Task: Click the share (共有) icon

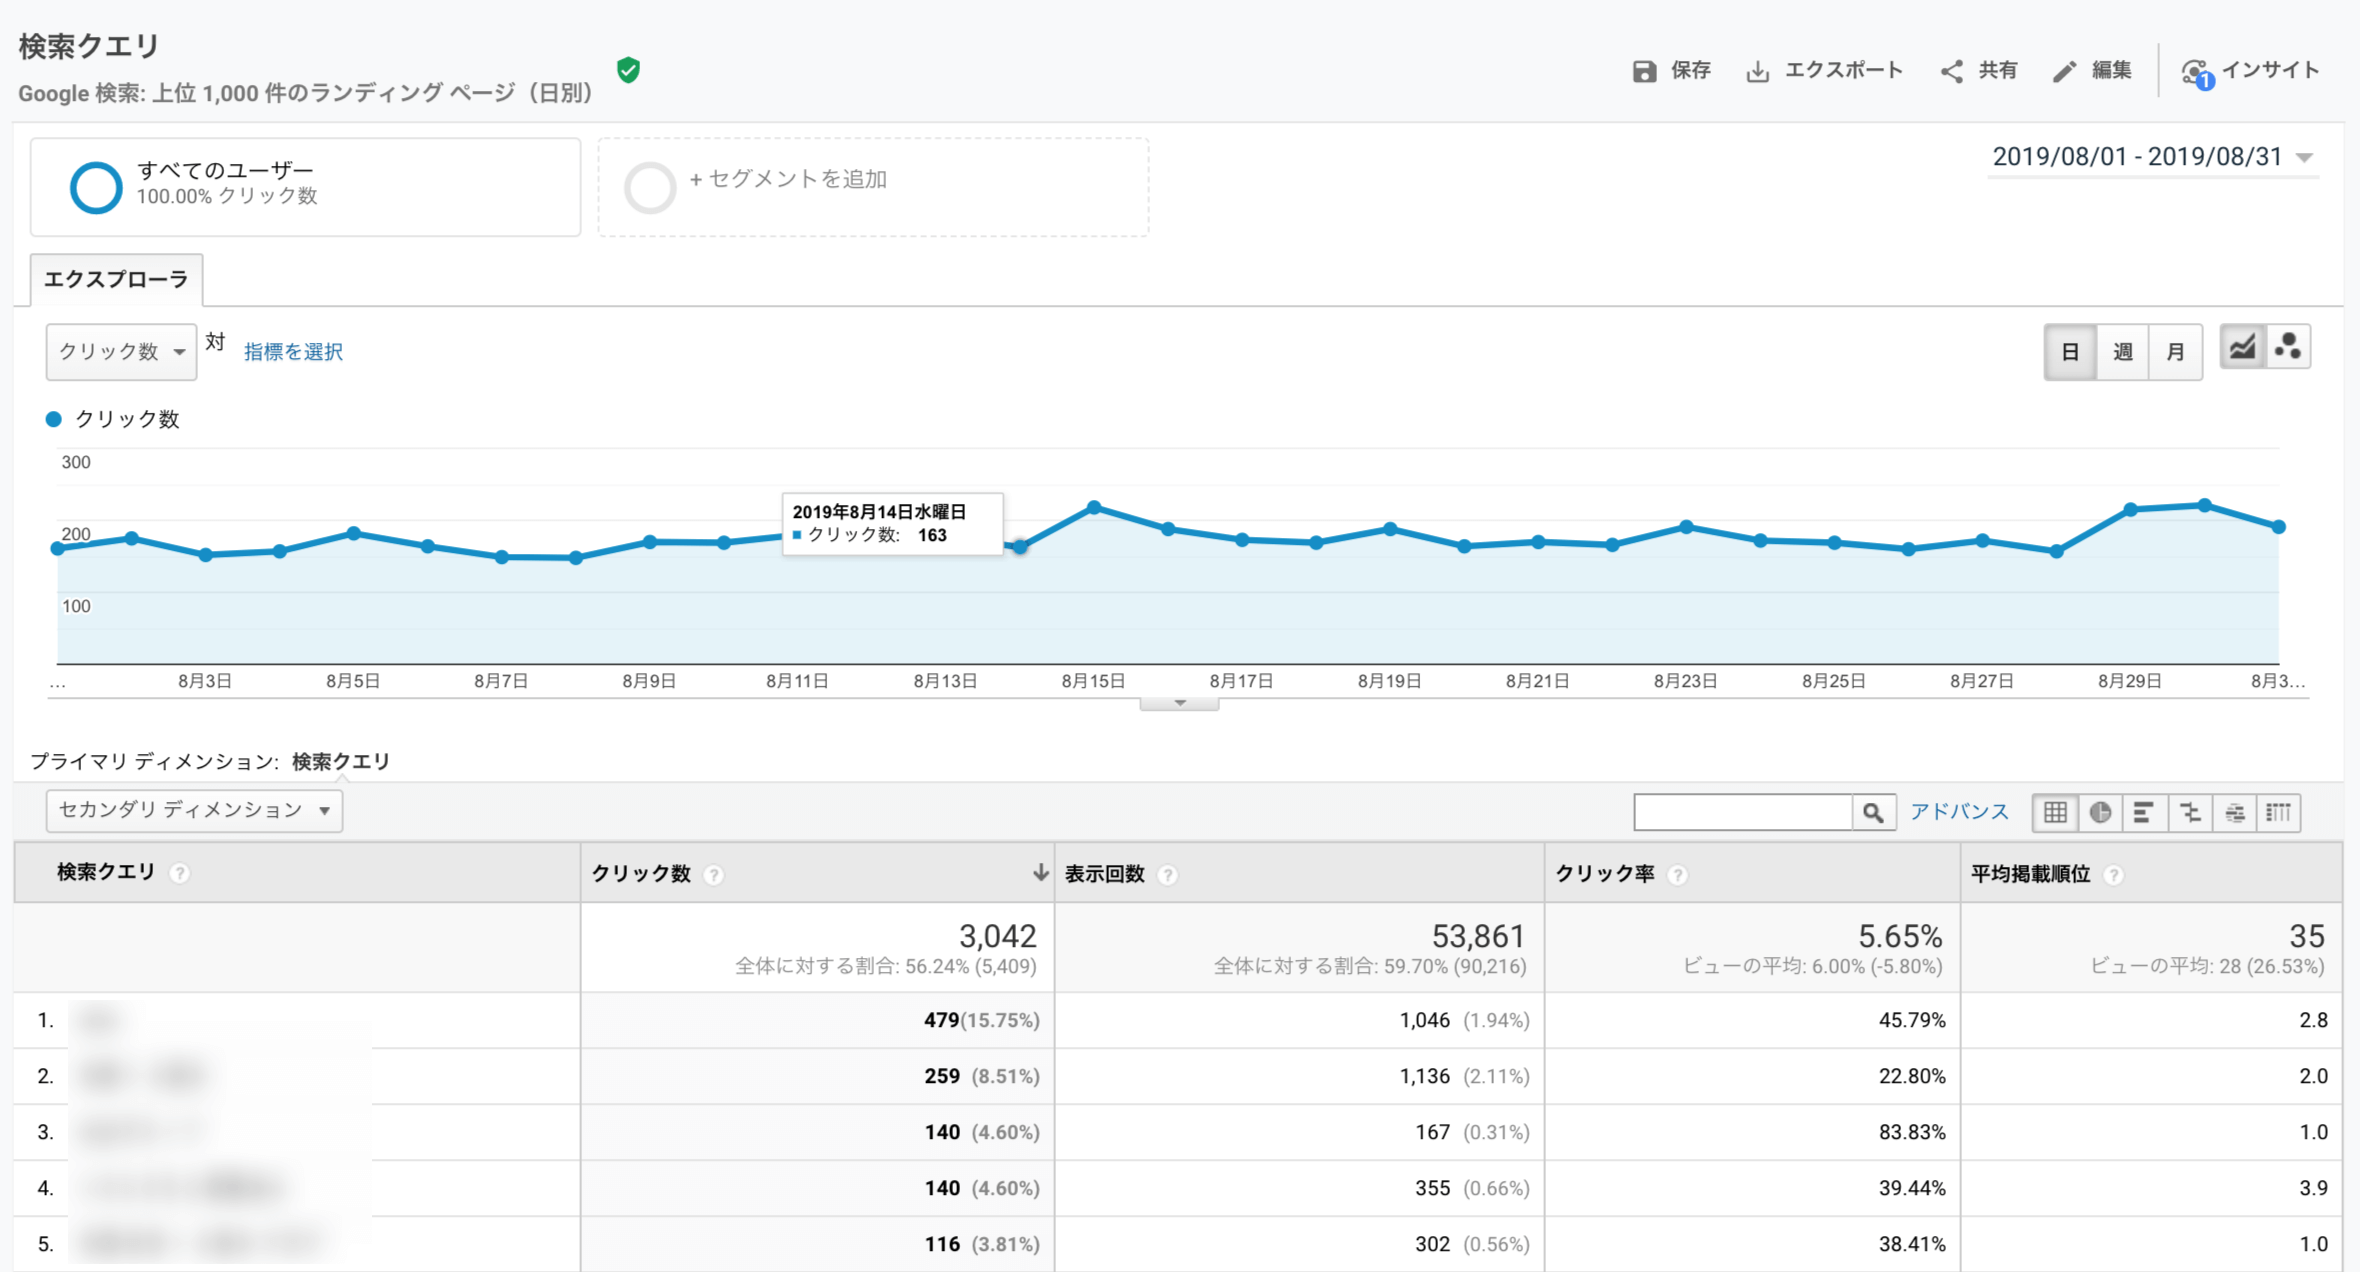Action: click(x=1951, y=71)
